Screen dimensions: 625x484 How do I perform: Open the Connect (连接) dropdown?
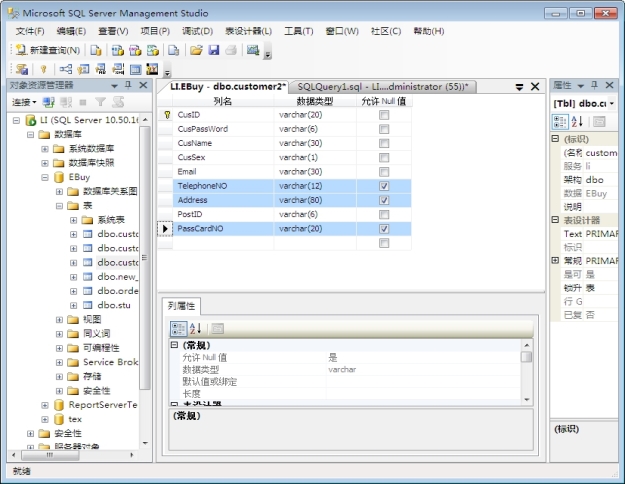pyautogui.click(x=24, y=102)
